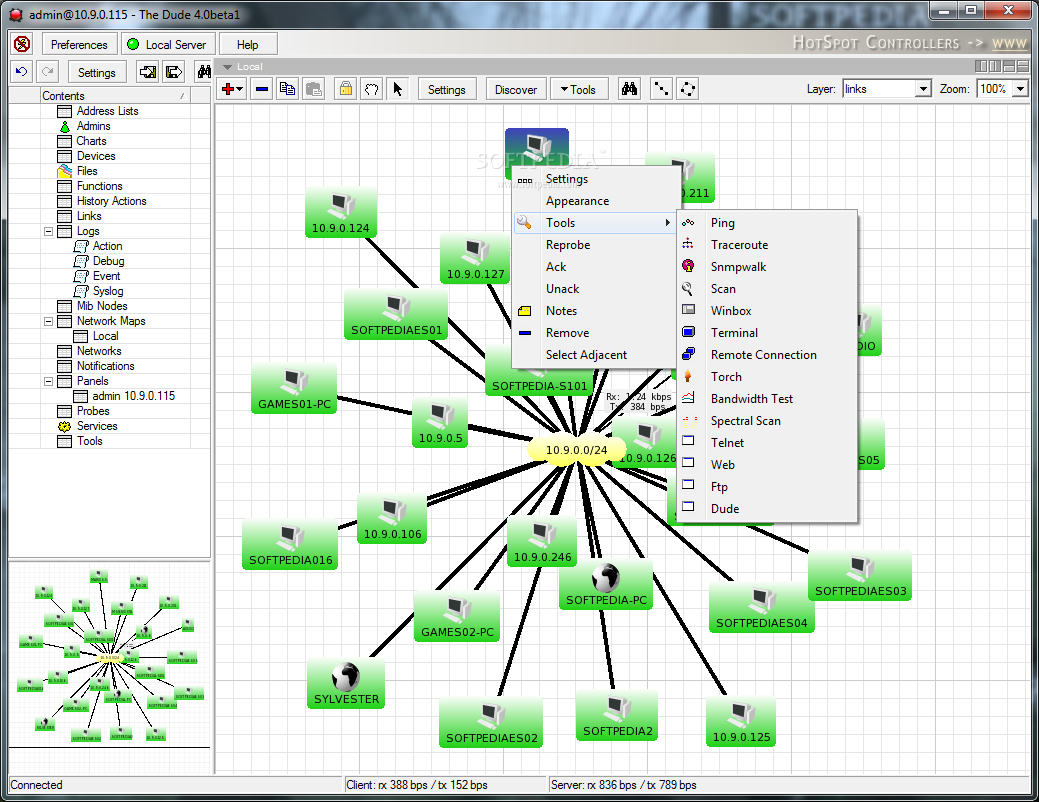The width and height of the screenshot is (1039, 802).
Task: Choose Ping from the Tools submenu
Action: pyautogui.click(x=722, y=223)
